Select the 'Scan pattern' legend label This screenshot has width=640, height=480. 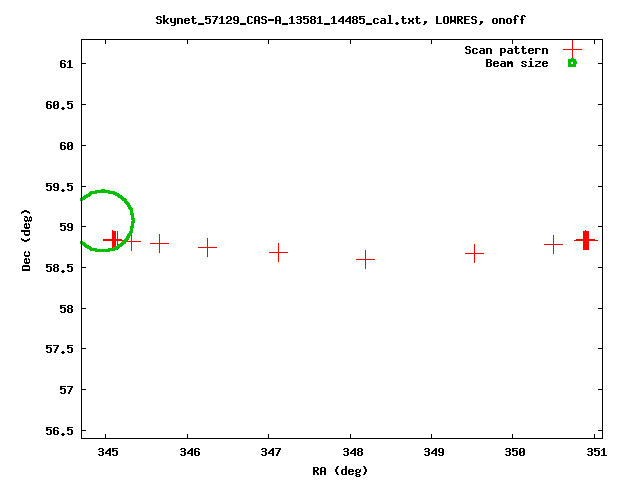click(506, 50)
